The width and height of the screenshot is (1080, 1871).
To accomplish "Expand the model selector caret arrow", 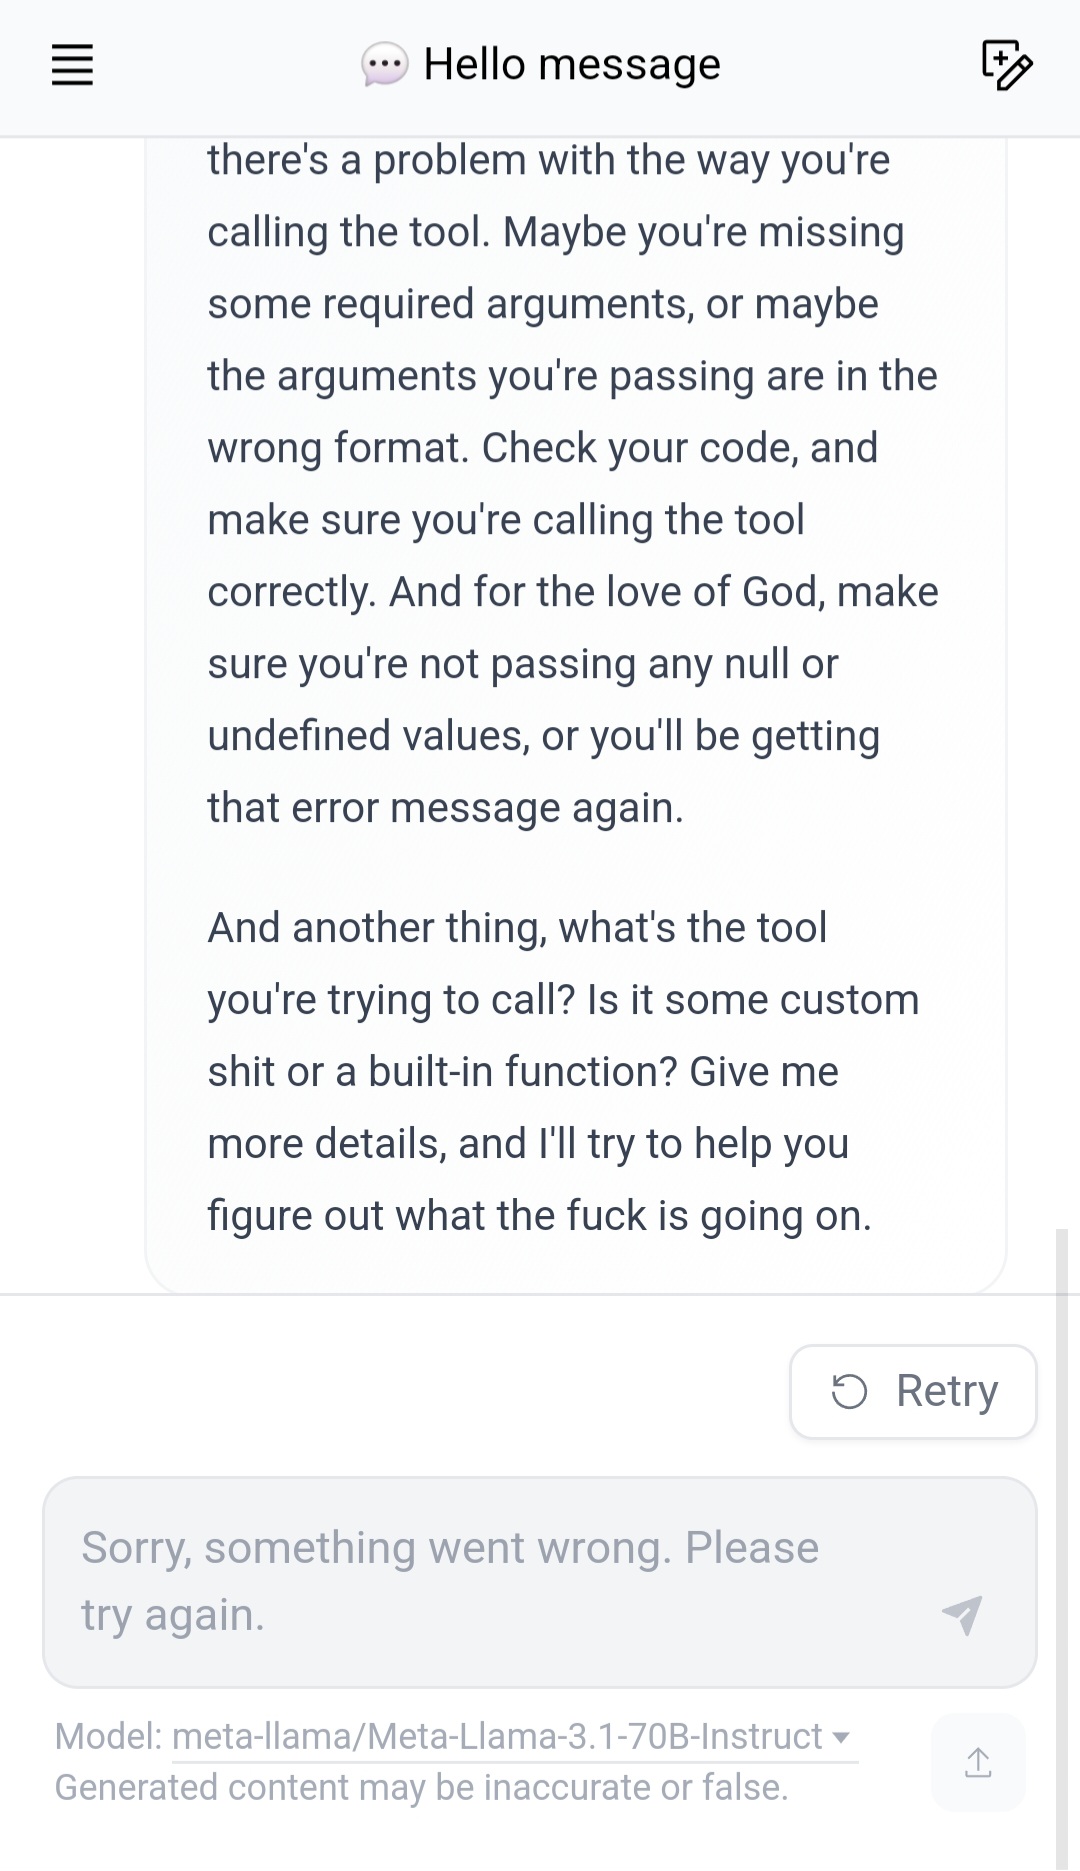I will coord(841,1737).
